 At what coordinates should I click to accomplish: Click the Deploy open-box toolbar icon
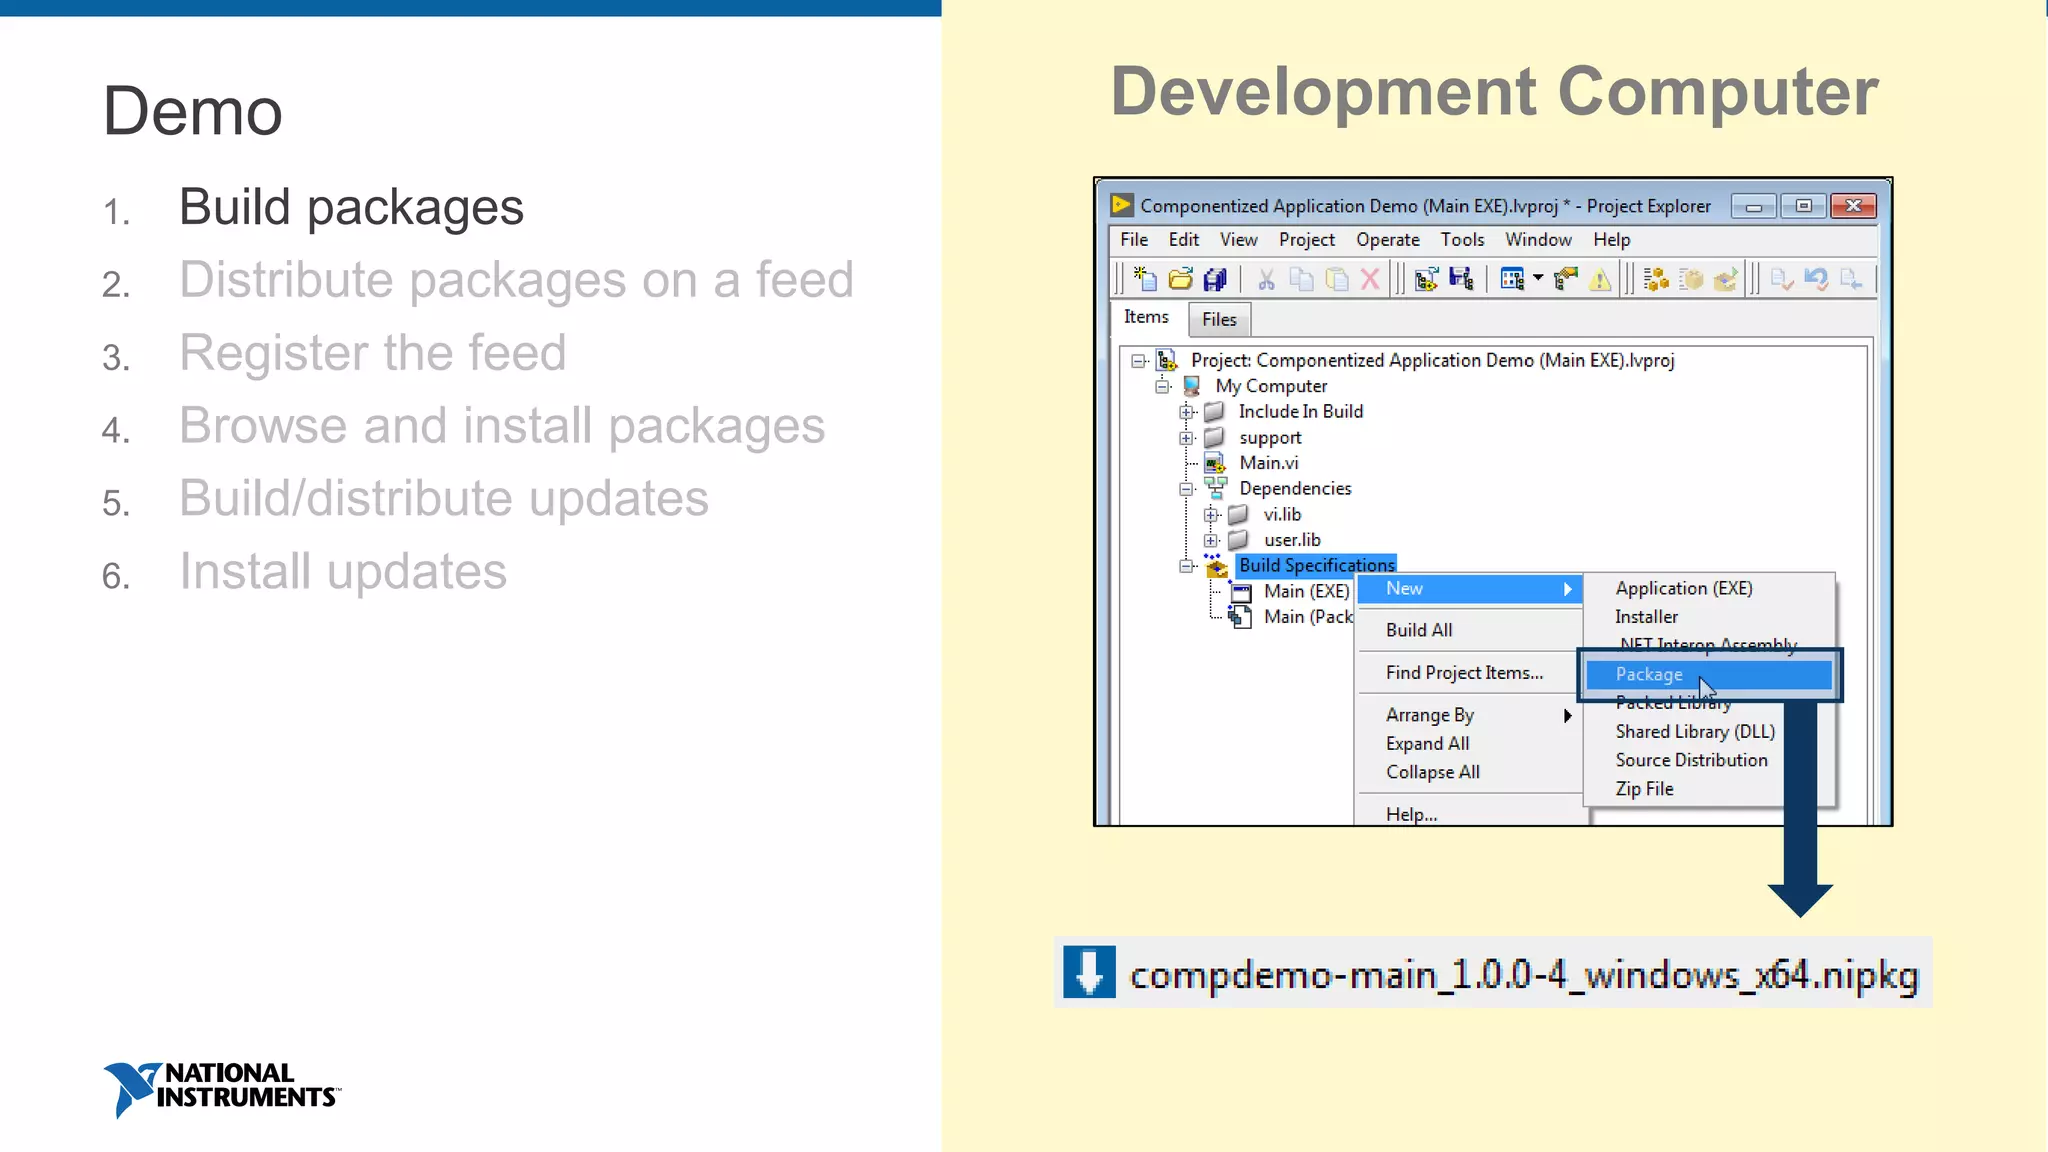(1725, 279)
